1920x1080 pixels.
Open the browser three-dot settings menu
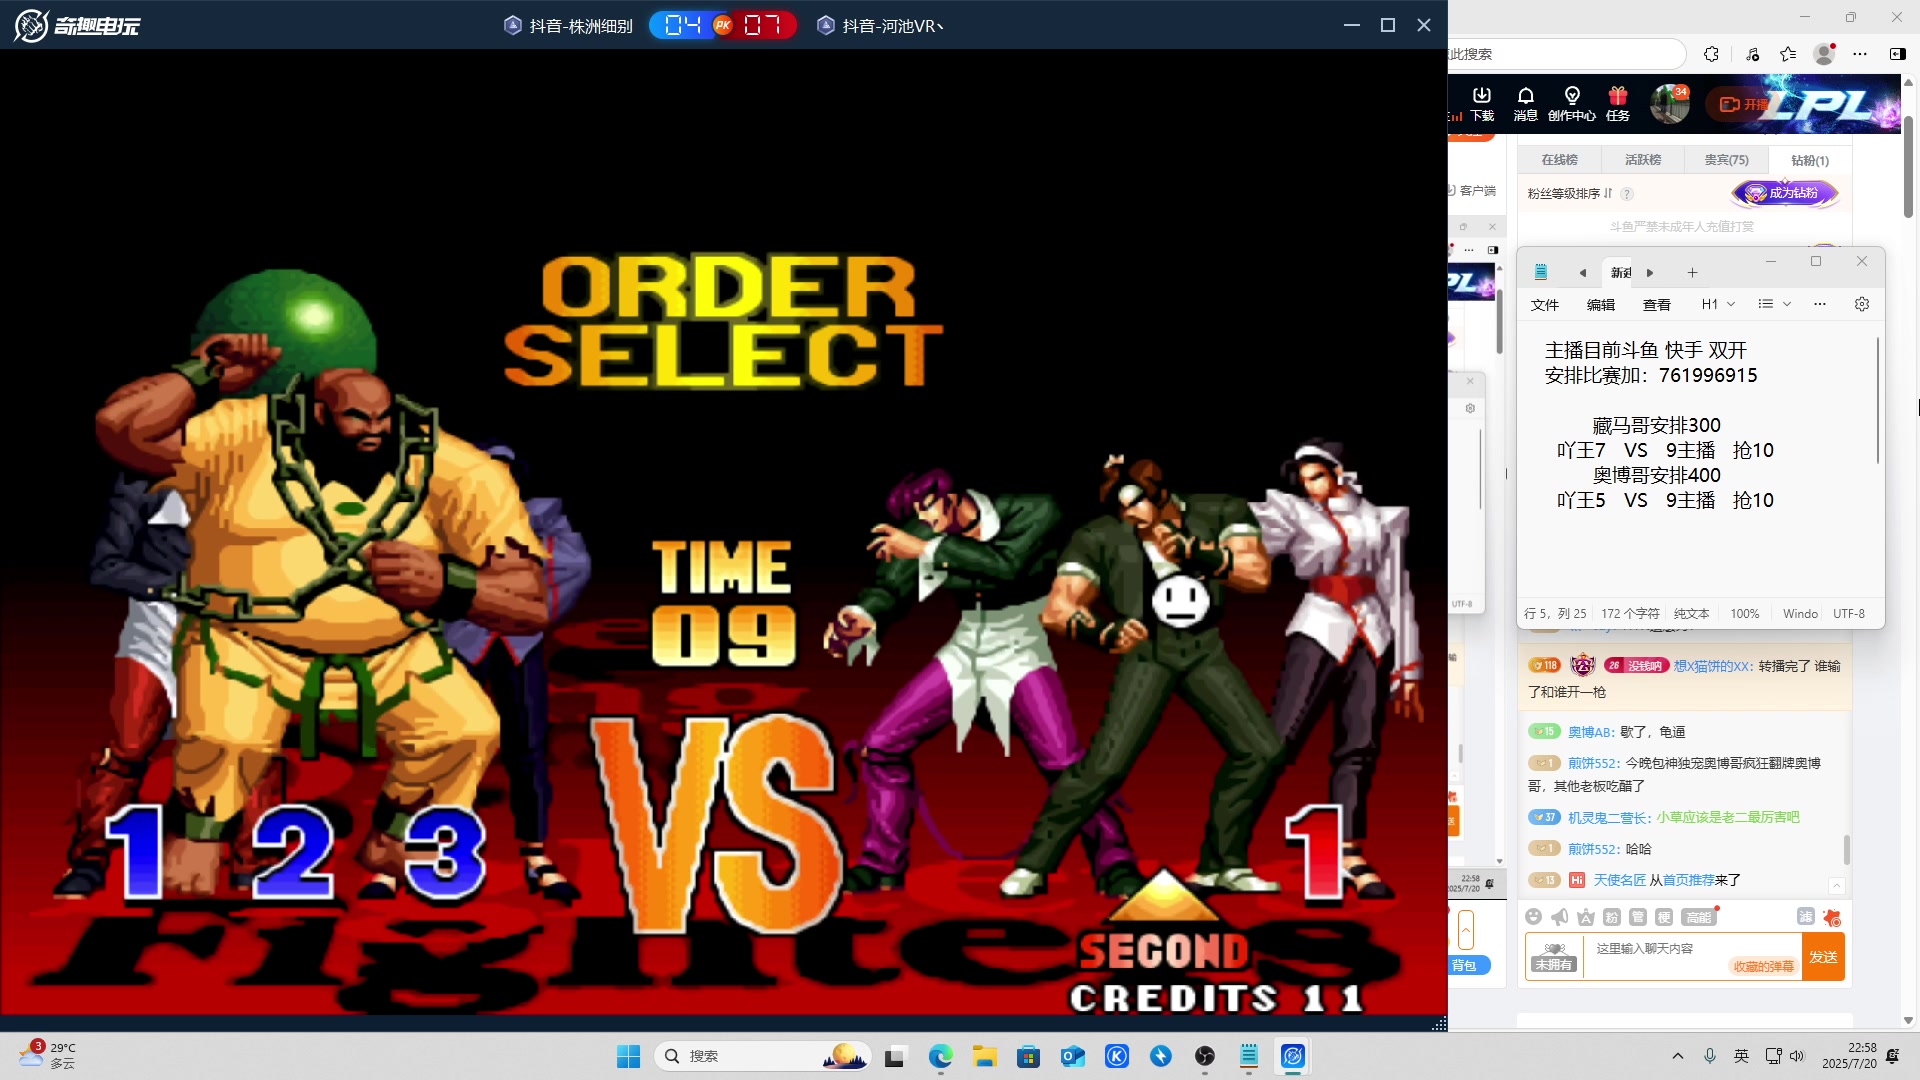pyautogui.click(x=1860, y=54)
